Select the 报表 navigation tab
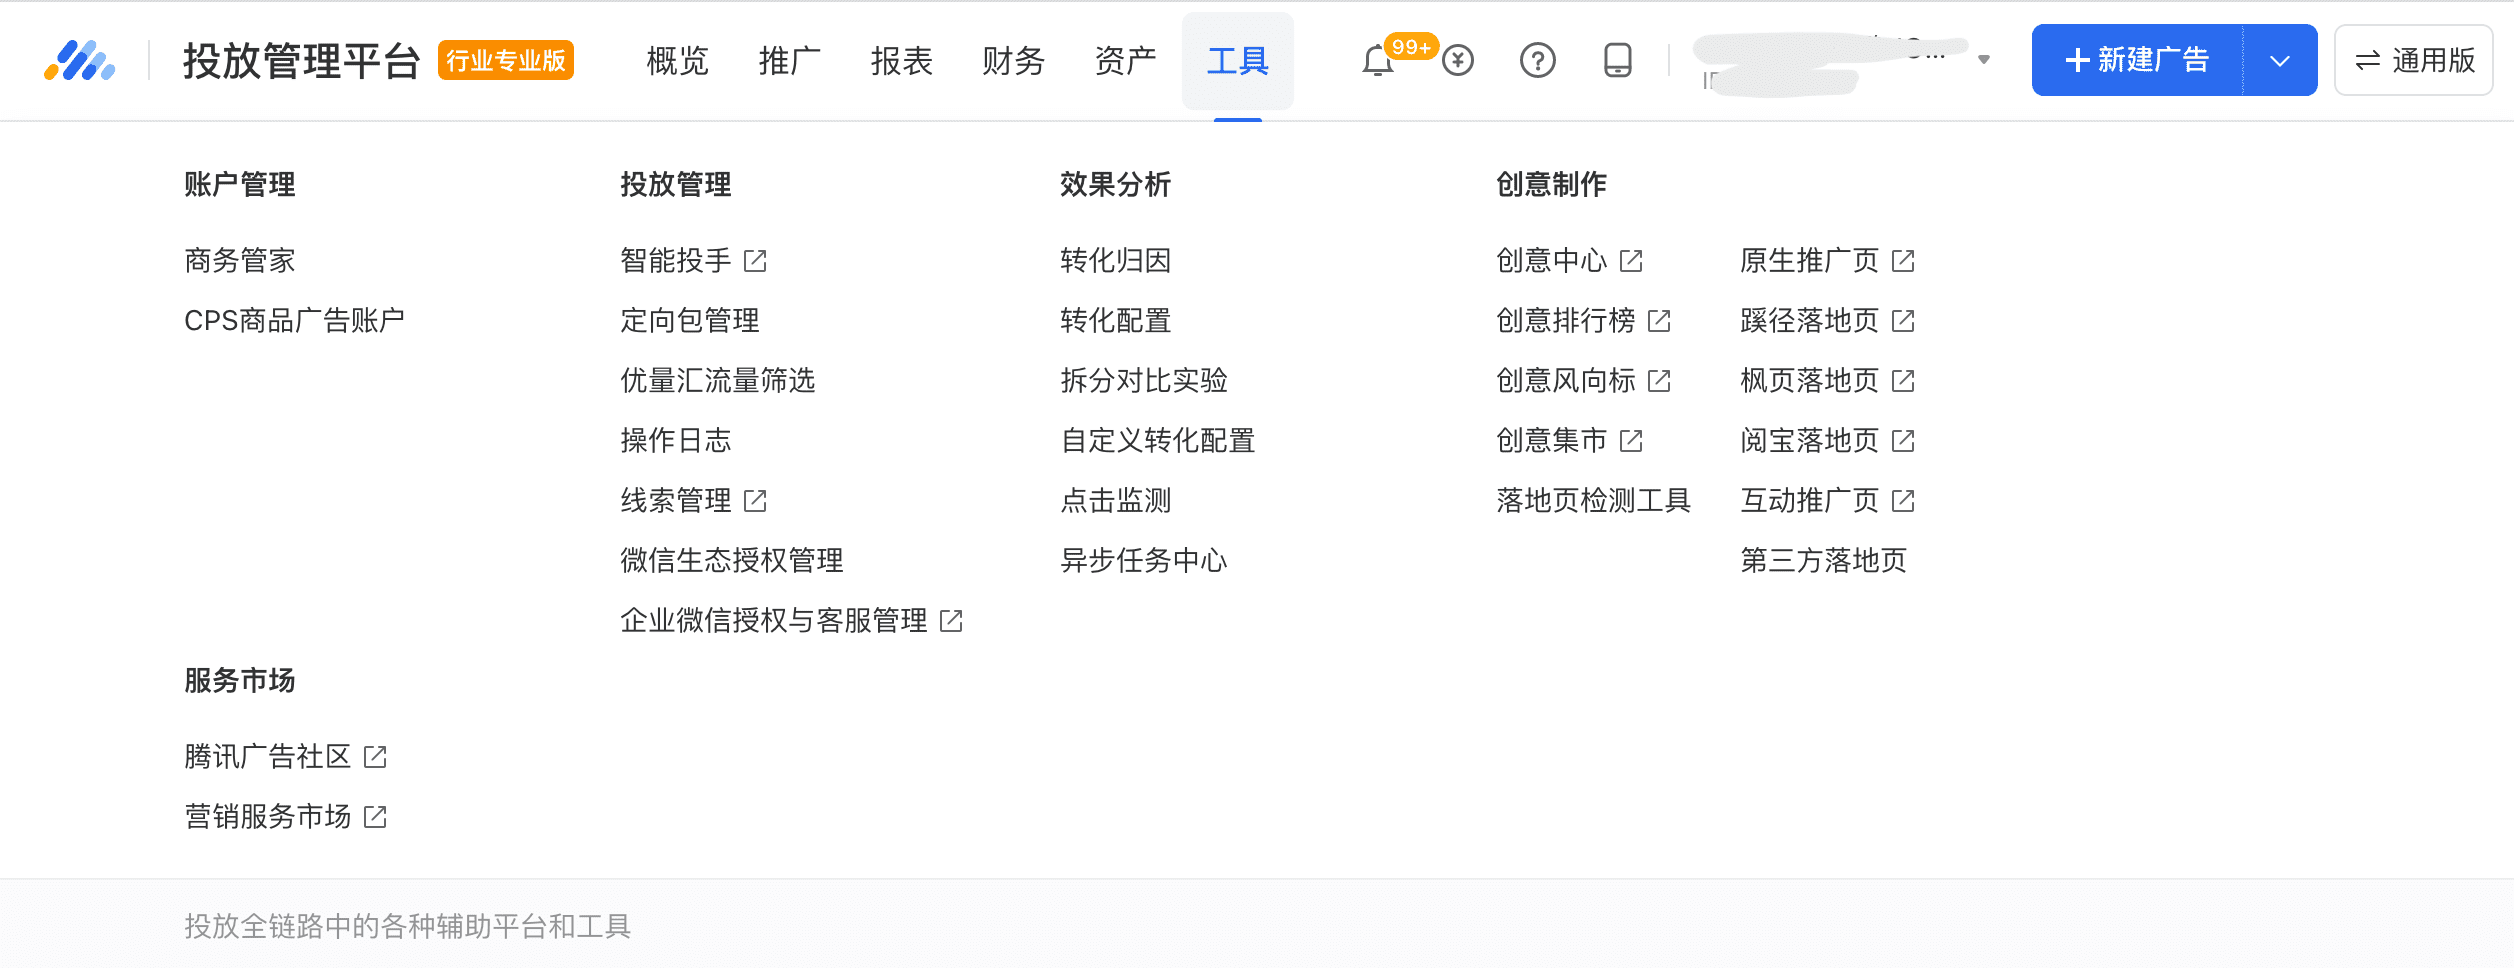The height and width of the screenshot is (968, 2514). point(901,61)
